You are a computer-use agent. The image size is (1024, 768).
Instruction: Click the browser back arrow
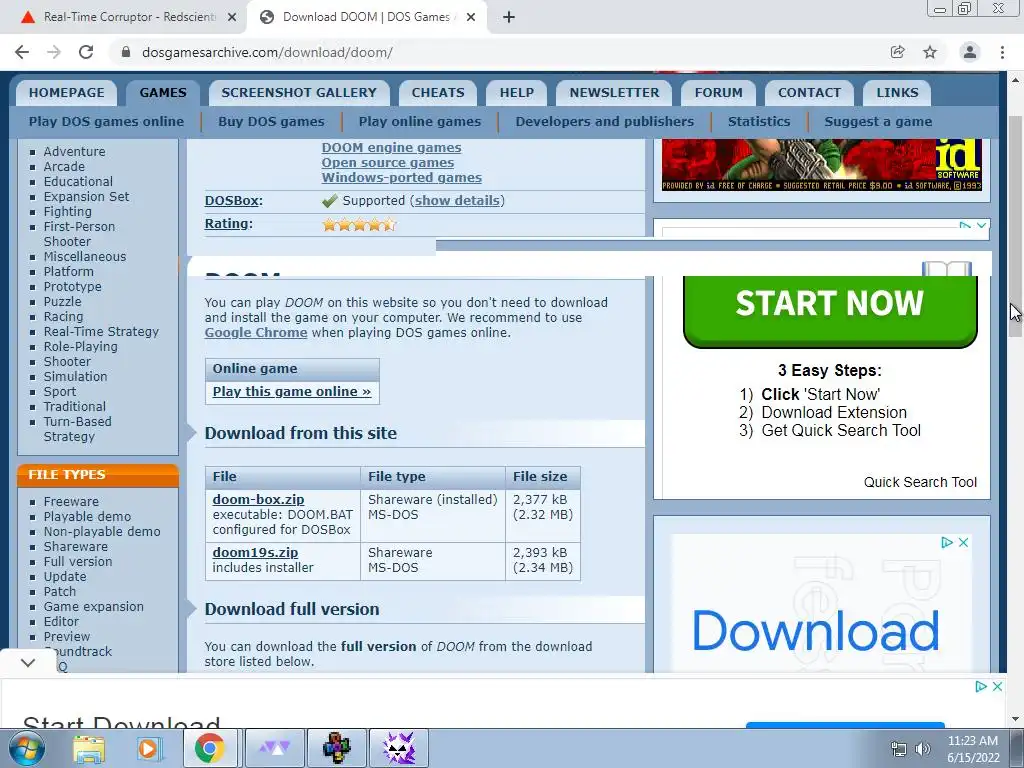[22, 52]
